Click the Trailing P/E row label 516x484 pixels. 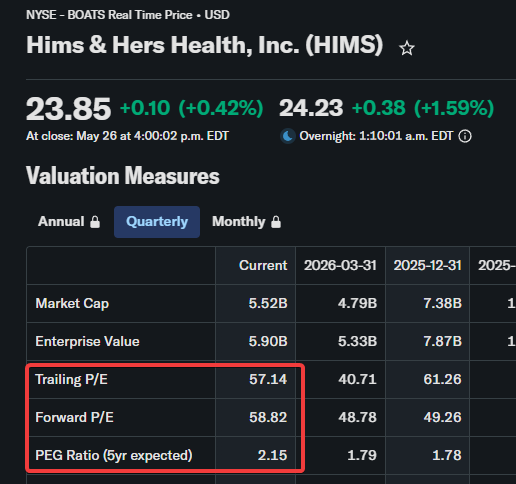coord(72,380)
